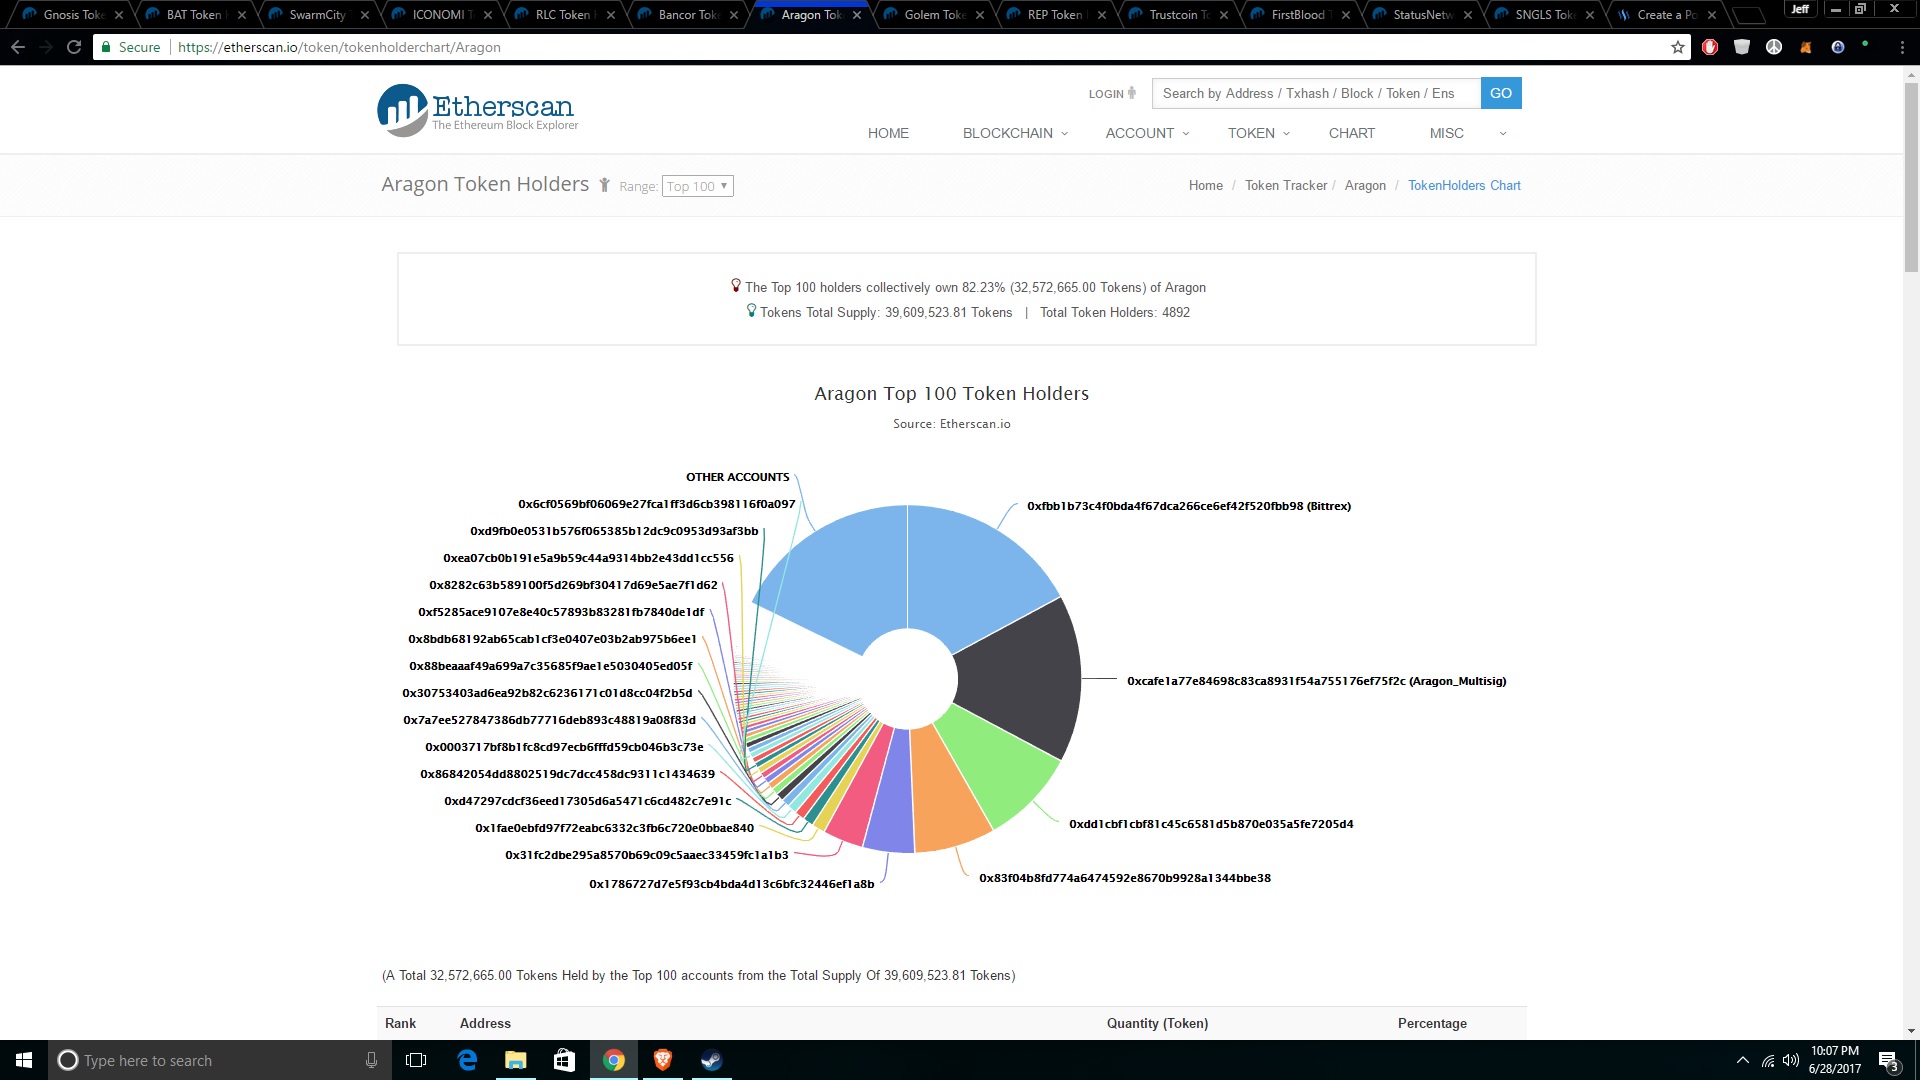Open File Explorer from the taskbar
The height and width of the screenshot is (1080, 1920).
(515, 1060)
